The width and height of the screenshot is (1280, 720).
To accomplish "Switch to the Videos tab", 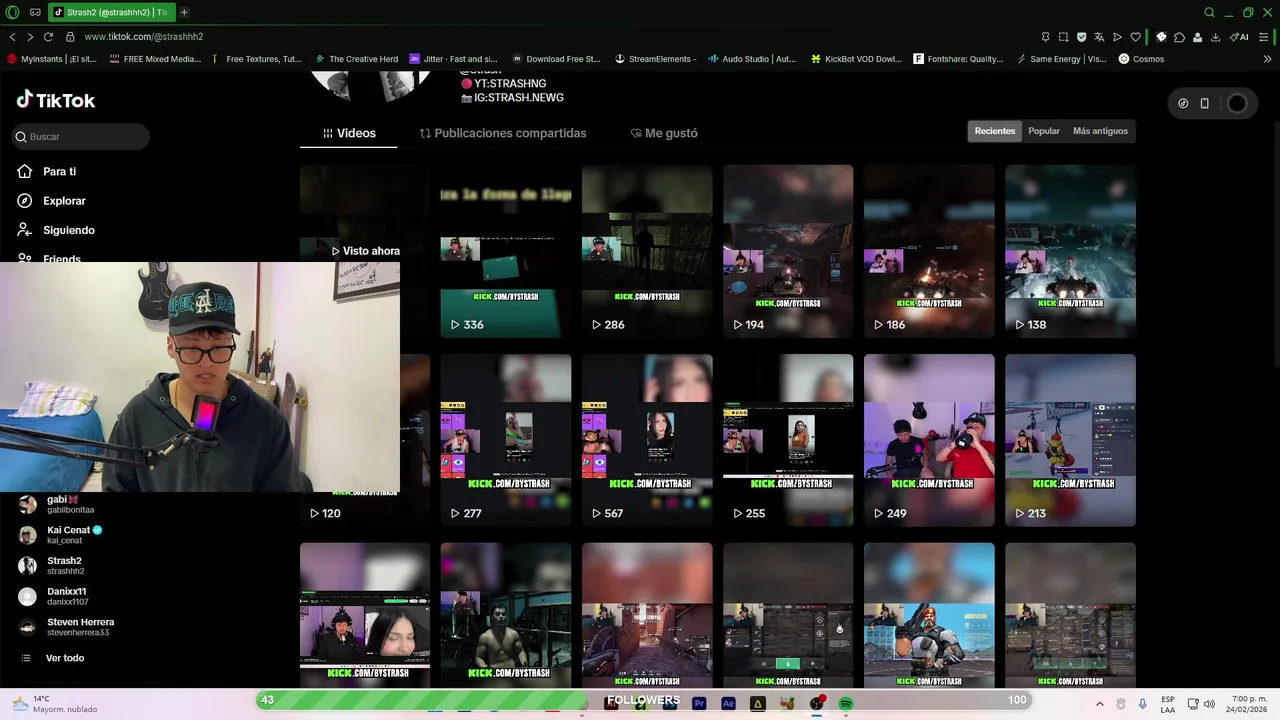I will (x=349, y=133).
